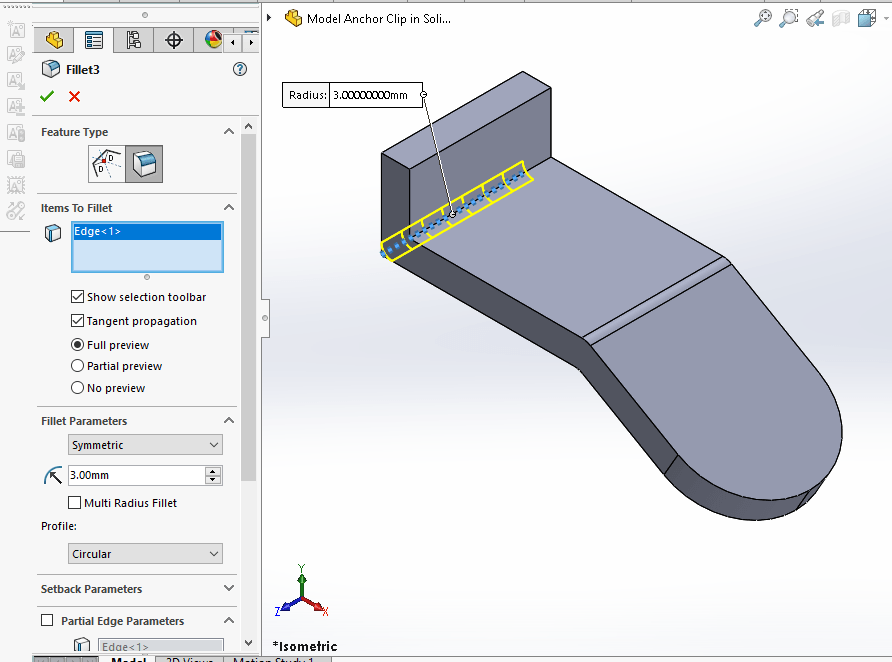The height and width of the screenshot is (662, 892).
Task: Select the Zoom to Area tool
Action: [x=789, y=17]
